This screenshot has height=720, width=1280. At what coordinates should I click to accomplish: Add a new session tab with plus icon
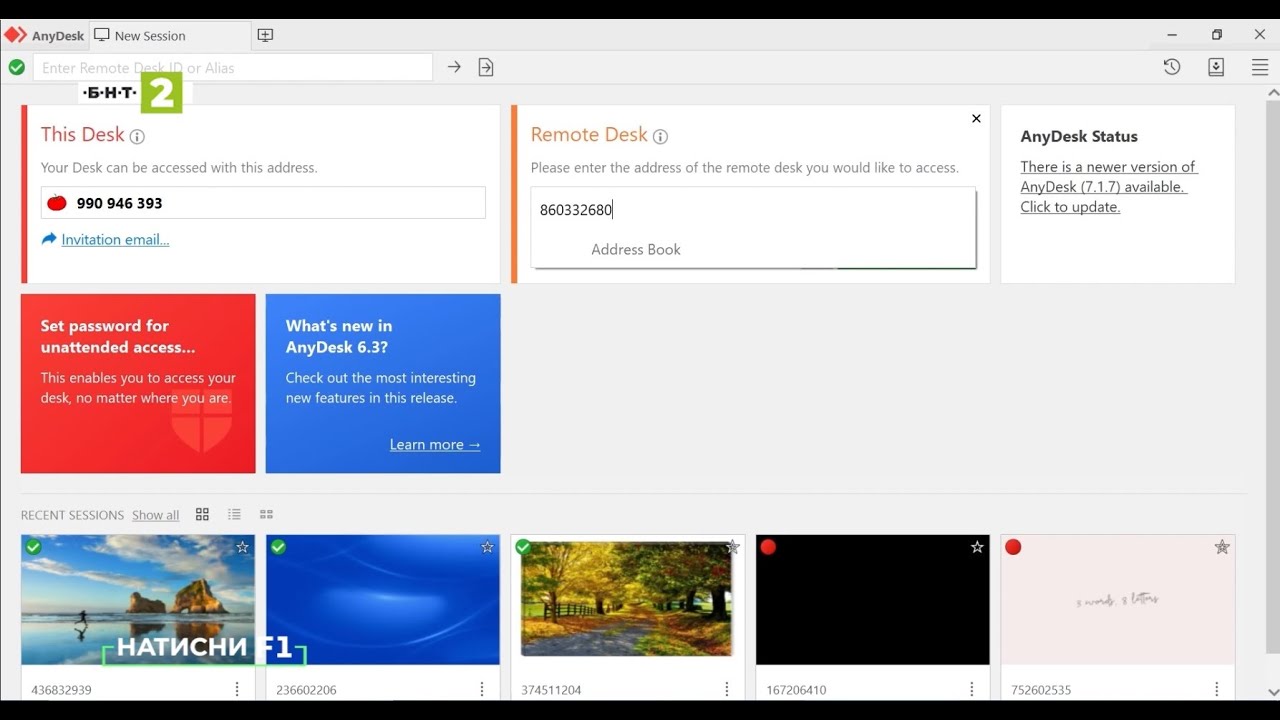click(265, 35)
